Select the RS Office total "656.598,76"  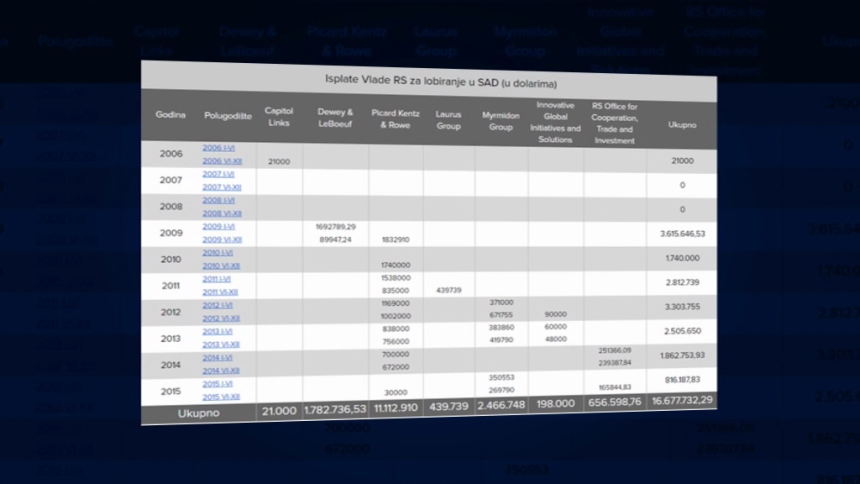(x=614, y=403)
